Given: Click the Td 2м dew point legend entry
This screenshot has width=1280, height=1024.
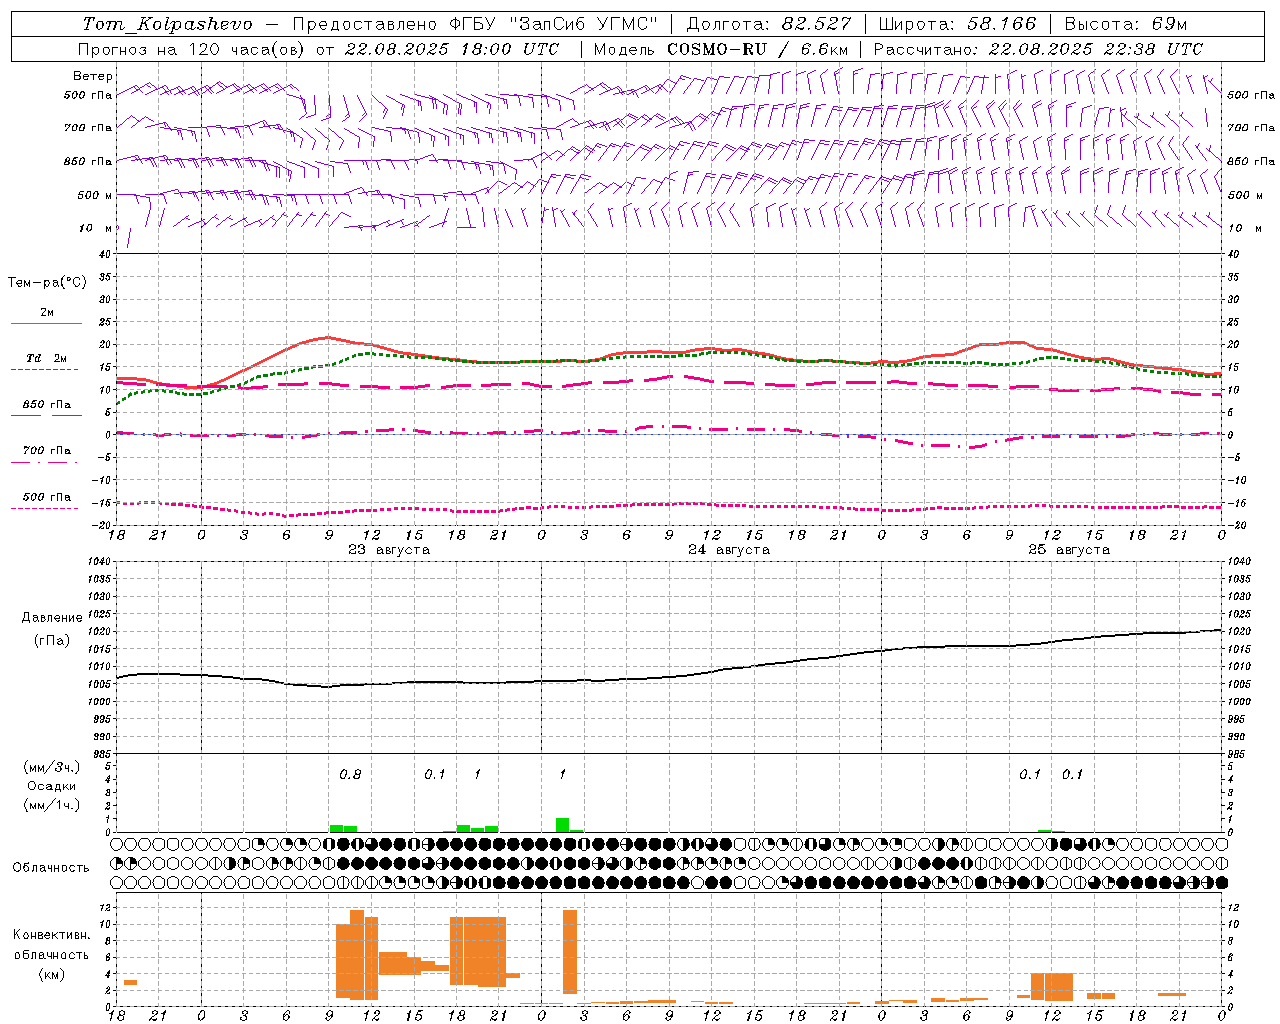Looking at the screenshot, I should [47, 358].
